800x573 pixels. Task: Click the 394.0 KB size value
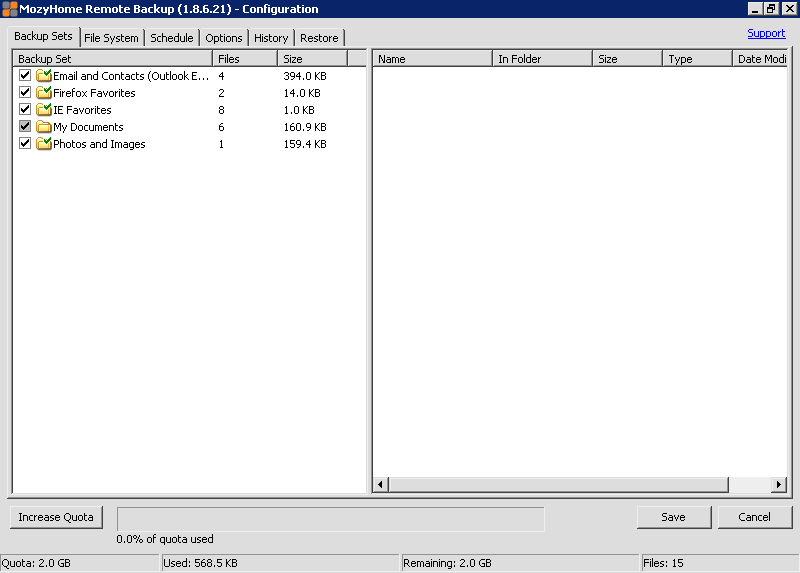click(305, 76)
